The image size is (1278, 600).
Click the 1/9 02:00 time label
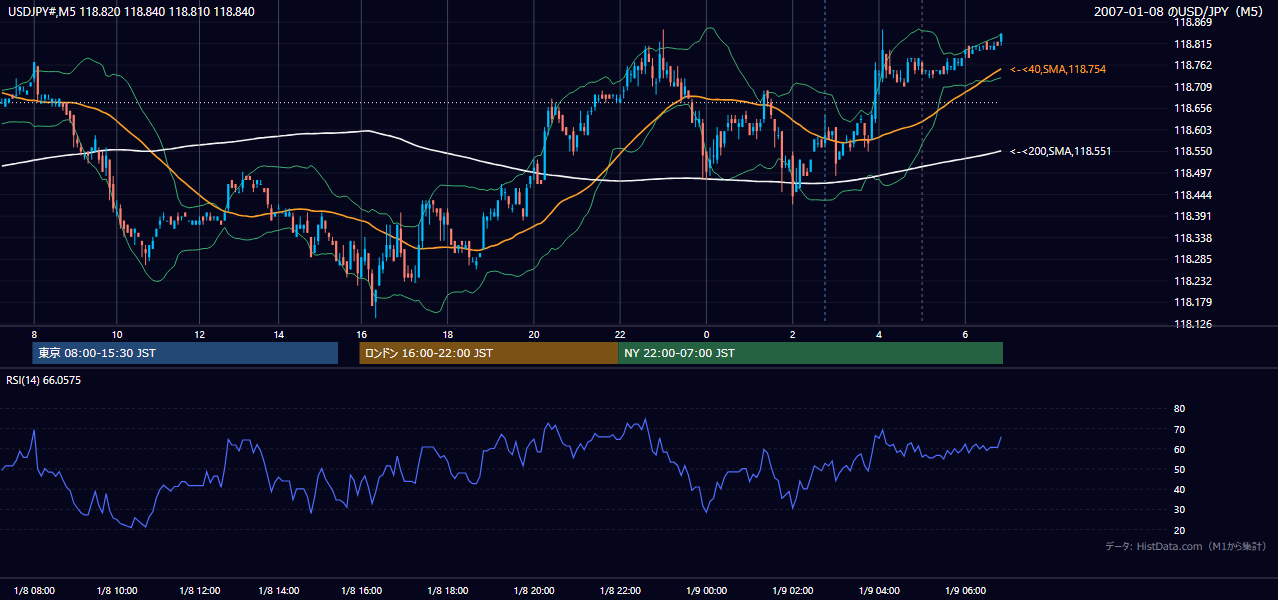pos(793,590)
